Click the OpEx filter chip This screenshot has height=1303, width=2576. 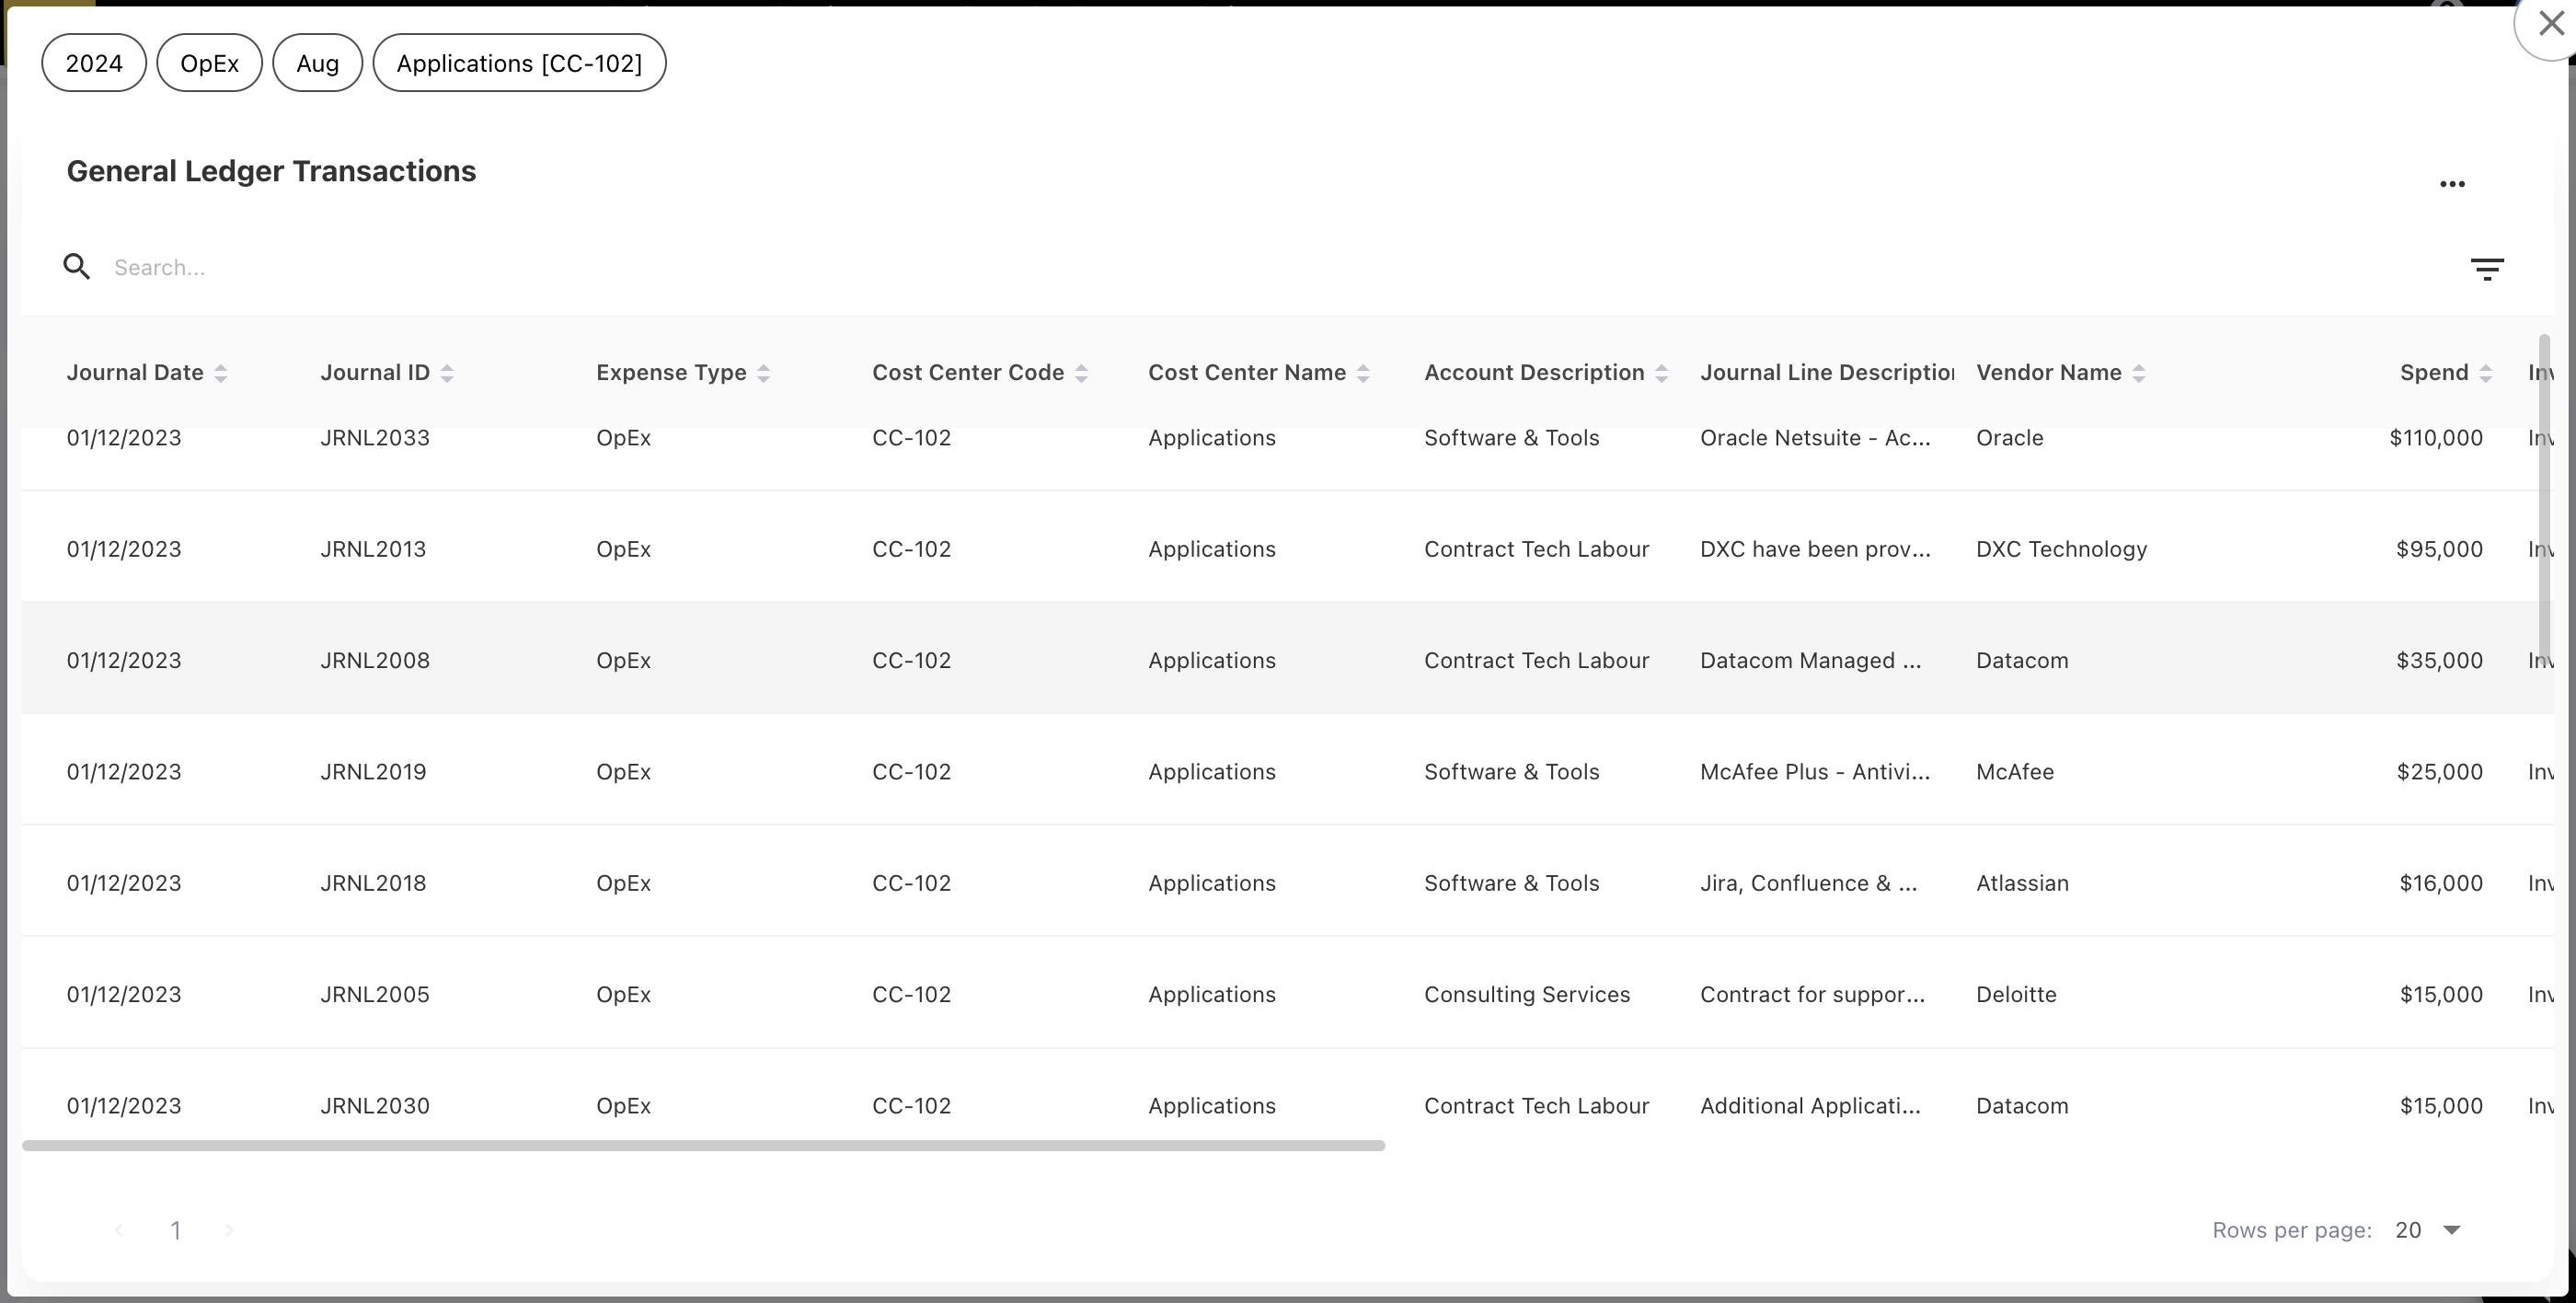tap(209, 63)
